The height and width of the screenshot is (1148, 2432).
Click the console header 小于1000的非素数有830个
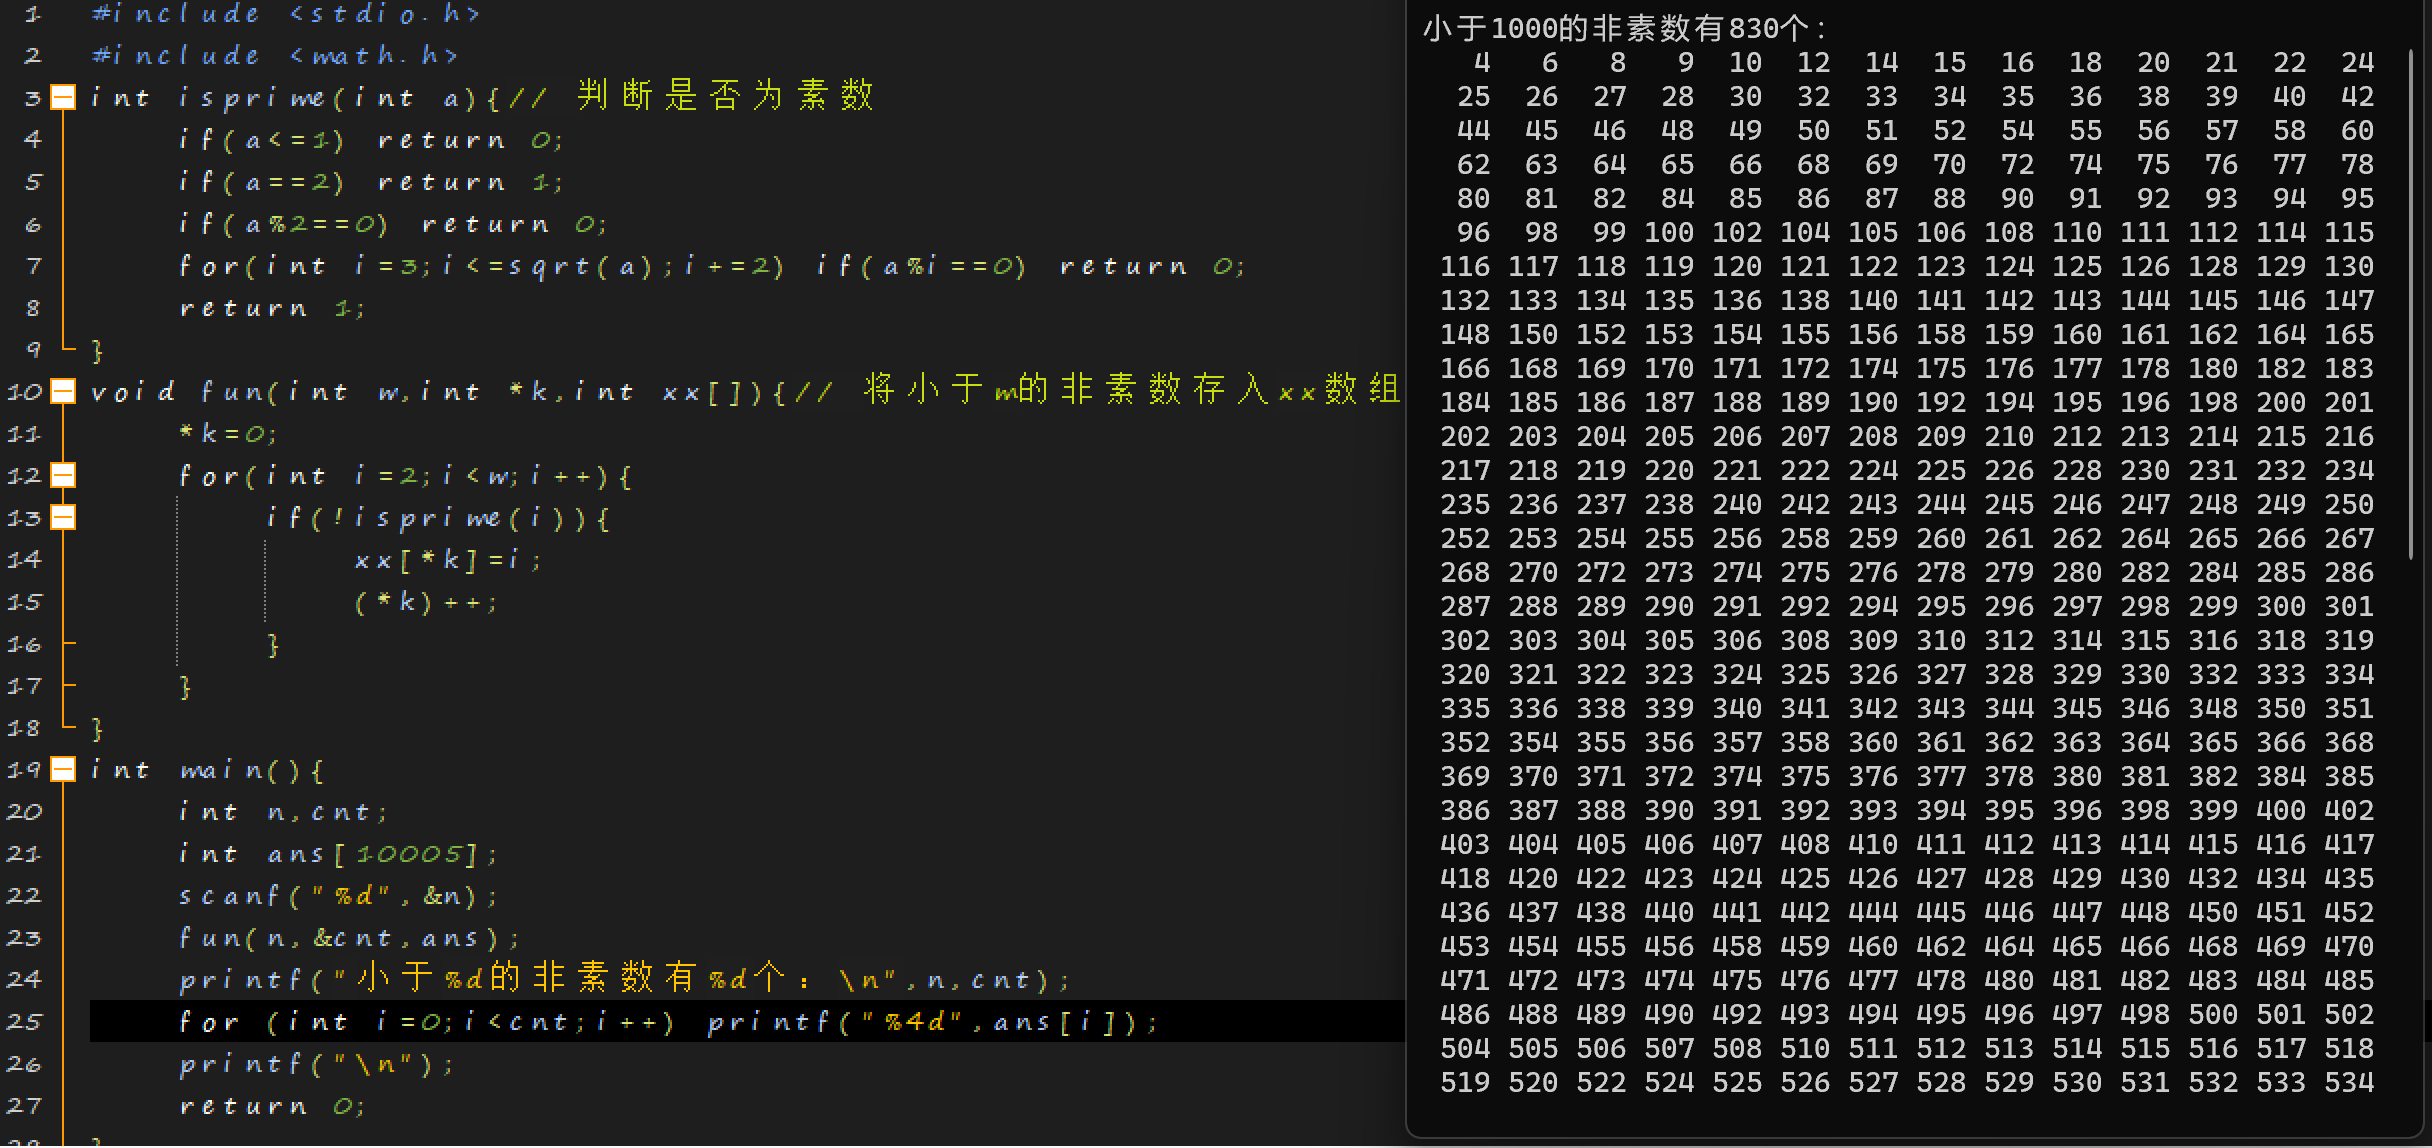click(1625, 28)
